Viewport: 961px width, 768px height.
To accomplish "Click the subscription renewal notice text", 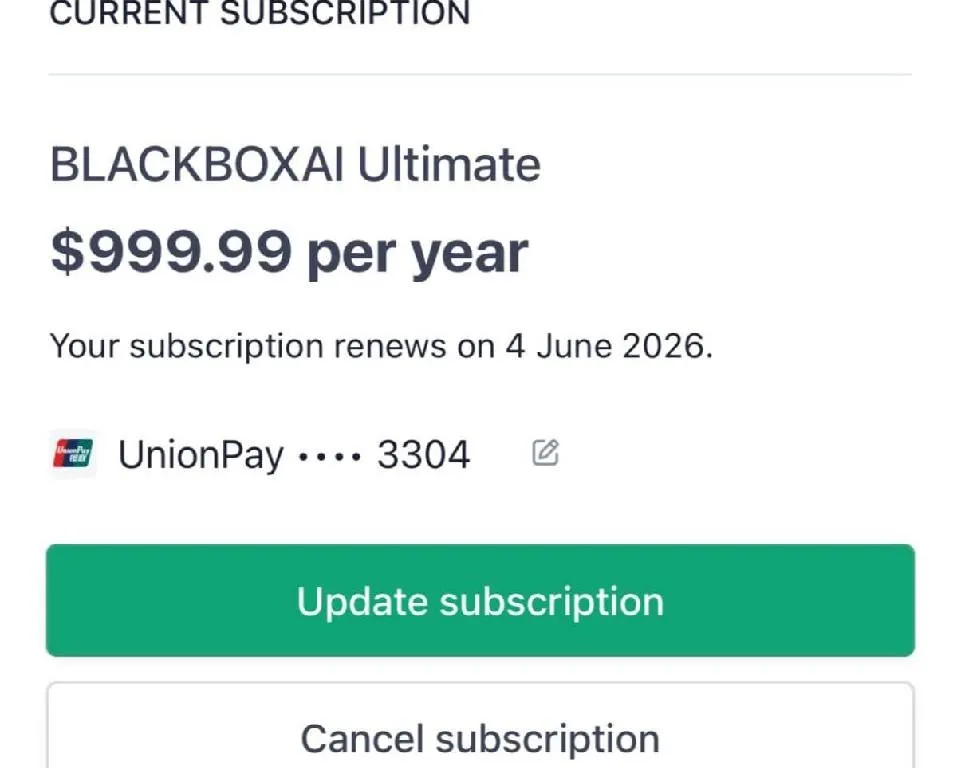I will pyautogui.click(x=381, y=347).
